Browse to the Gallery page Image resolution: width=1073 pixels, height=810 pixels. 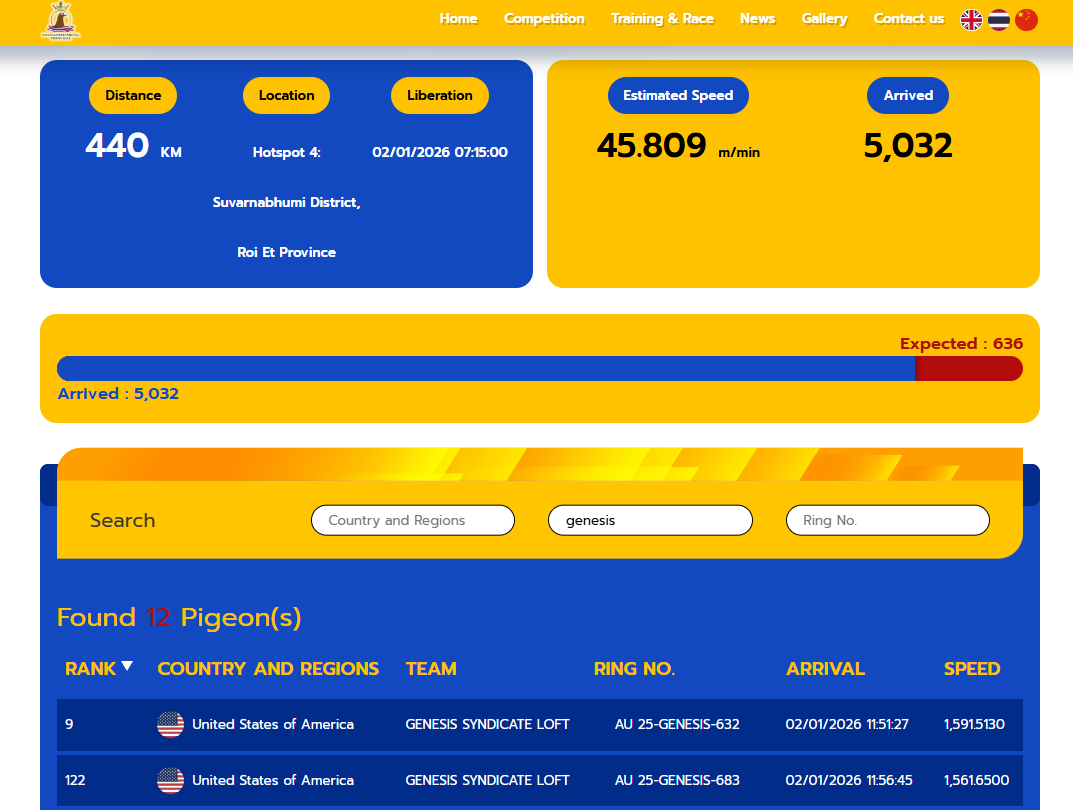point(824,19)
